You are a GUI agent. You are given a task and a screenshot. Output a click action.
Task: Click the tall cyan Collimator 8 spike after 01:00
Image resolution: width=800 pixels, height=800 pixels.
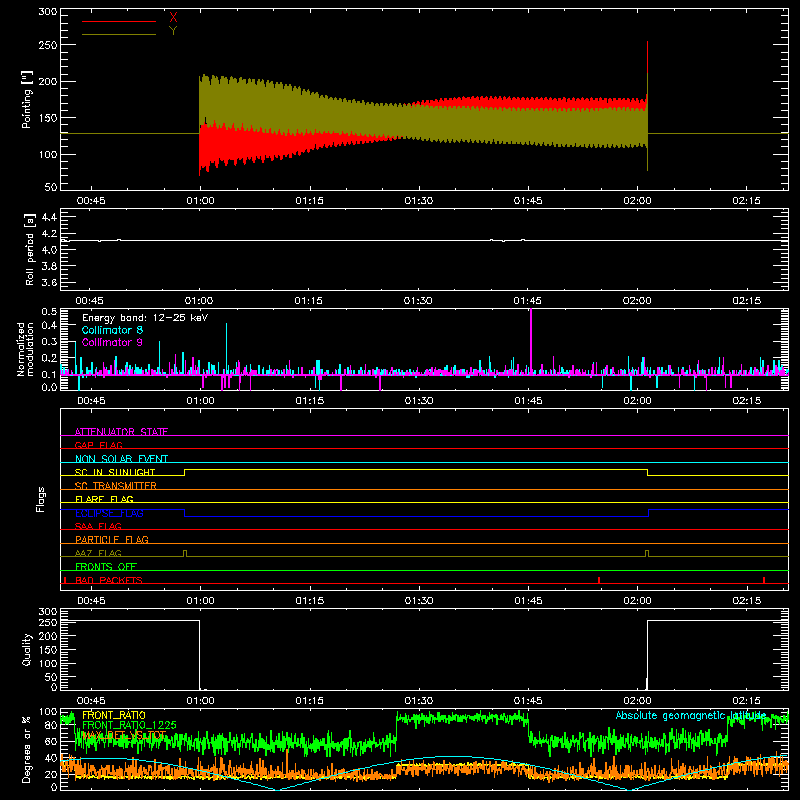coord(227,349)
